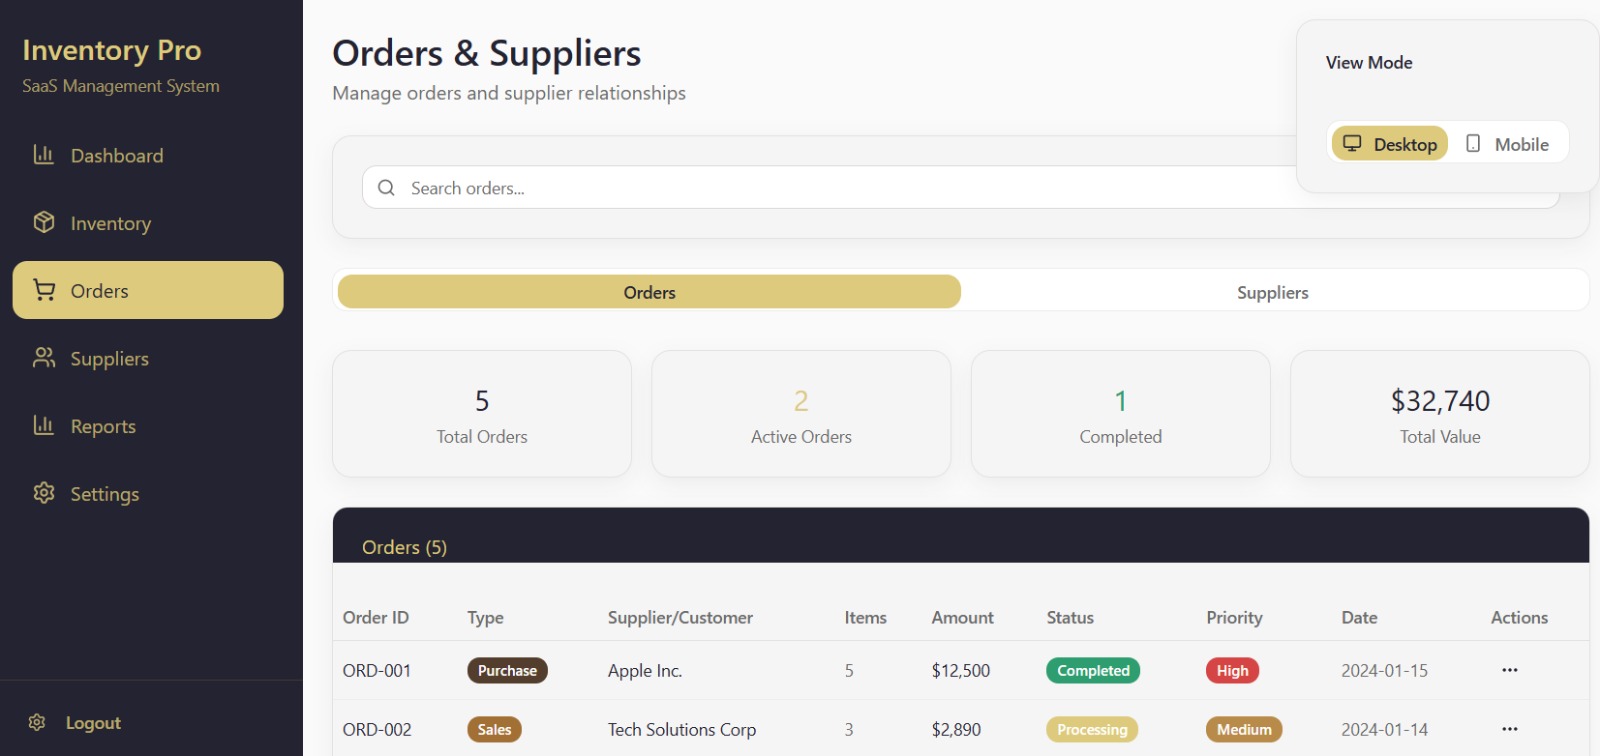Select the Orders tab

click(x=649, y=292)
